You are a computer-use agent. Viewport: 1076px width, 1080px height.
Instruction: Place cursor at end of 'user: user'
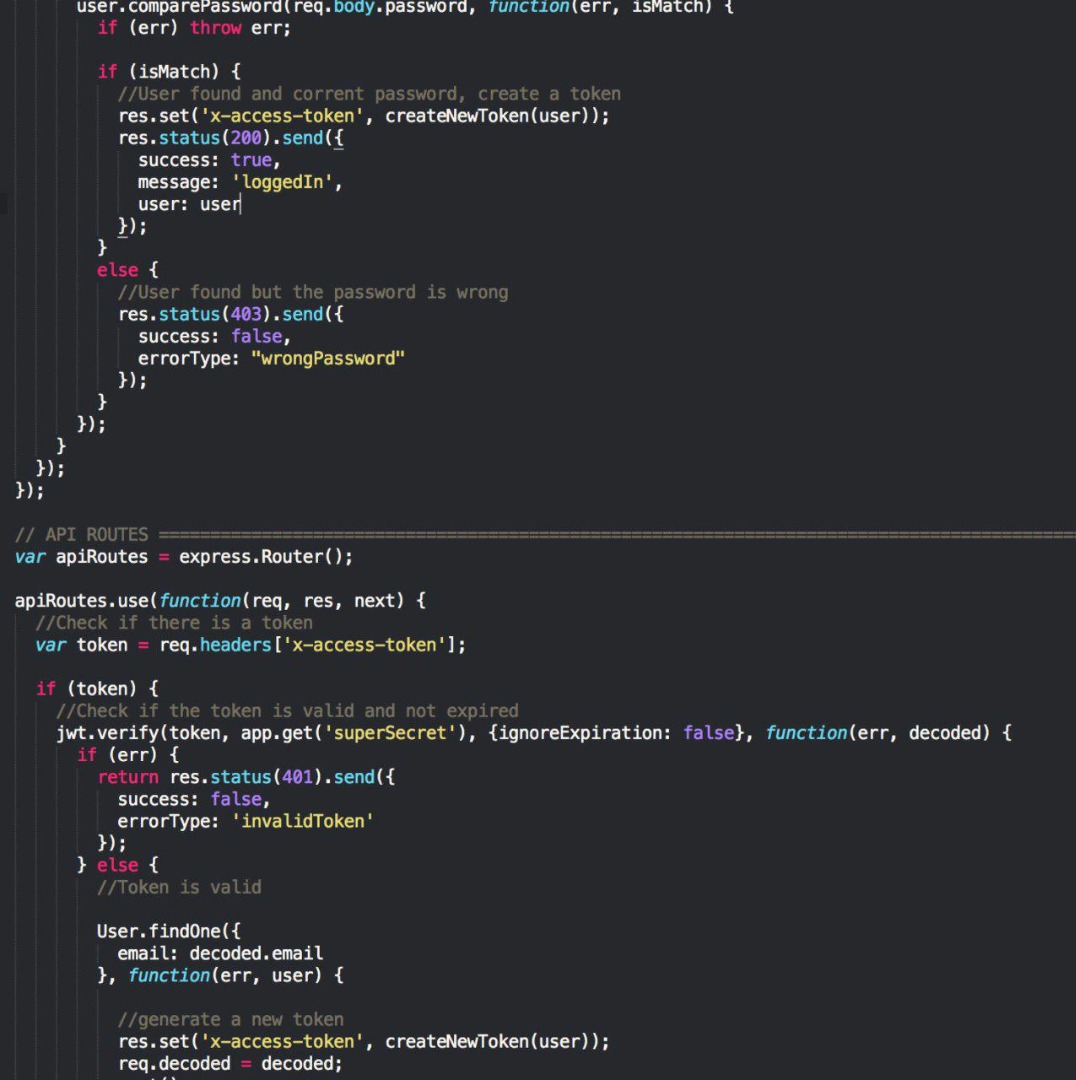click(240, 205)
